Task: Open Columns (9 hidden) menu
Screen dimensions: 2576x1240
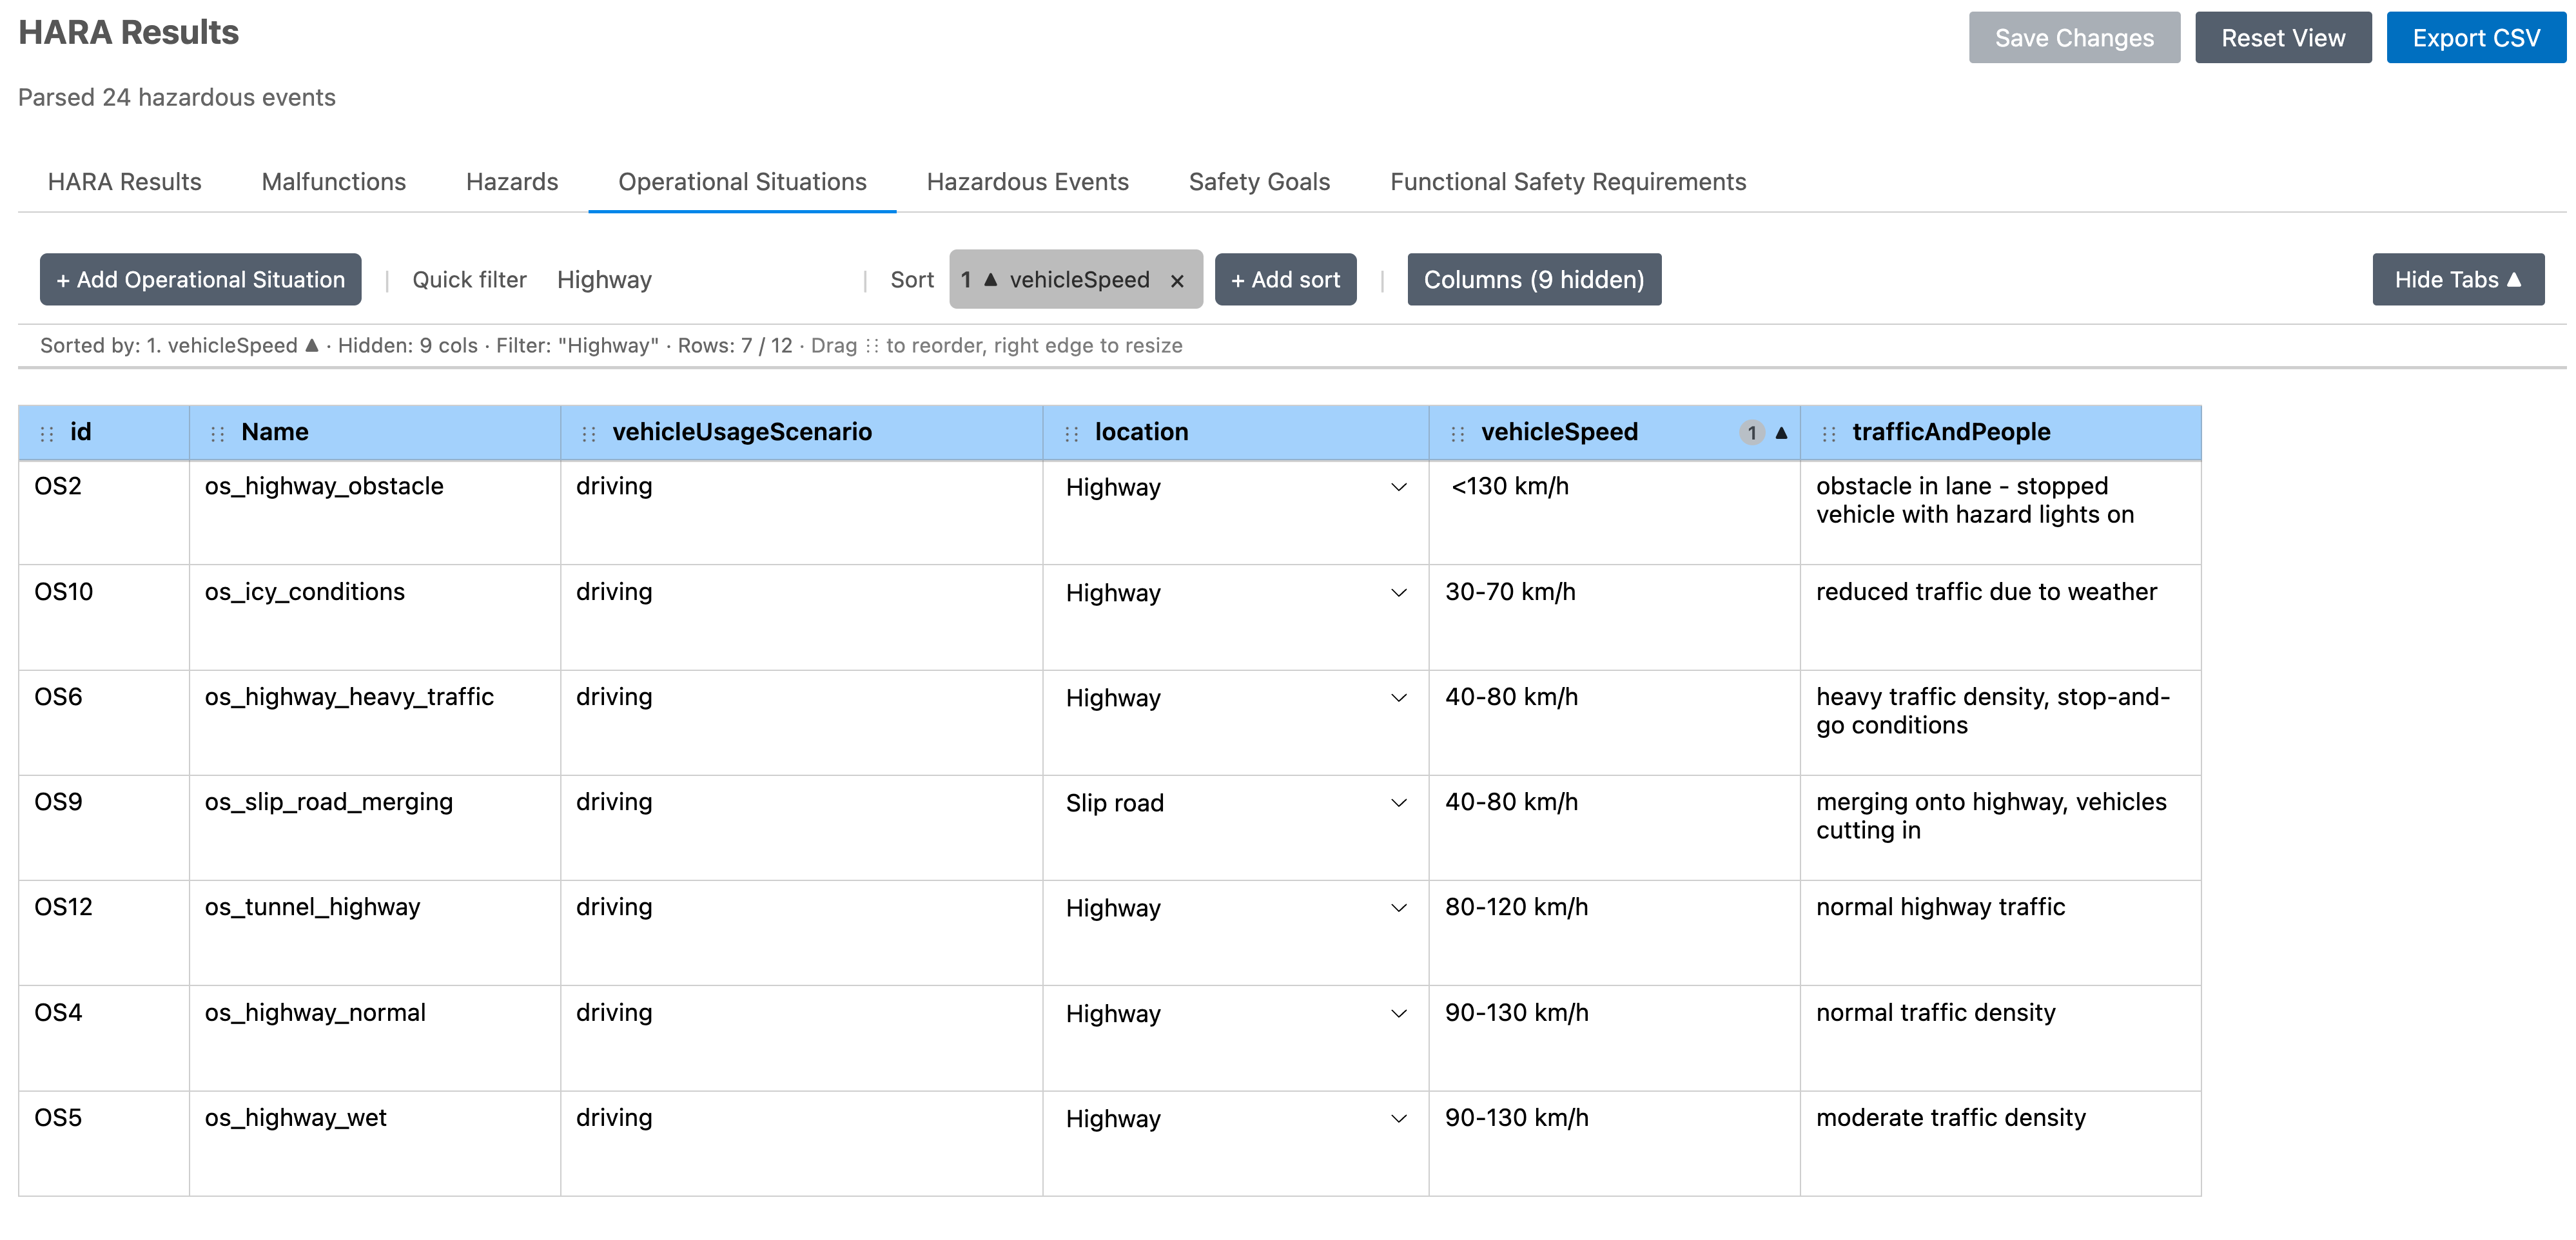Action: 1533,280
